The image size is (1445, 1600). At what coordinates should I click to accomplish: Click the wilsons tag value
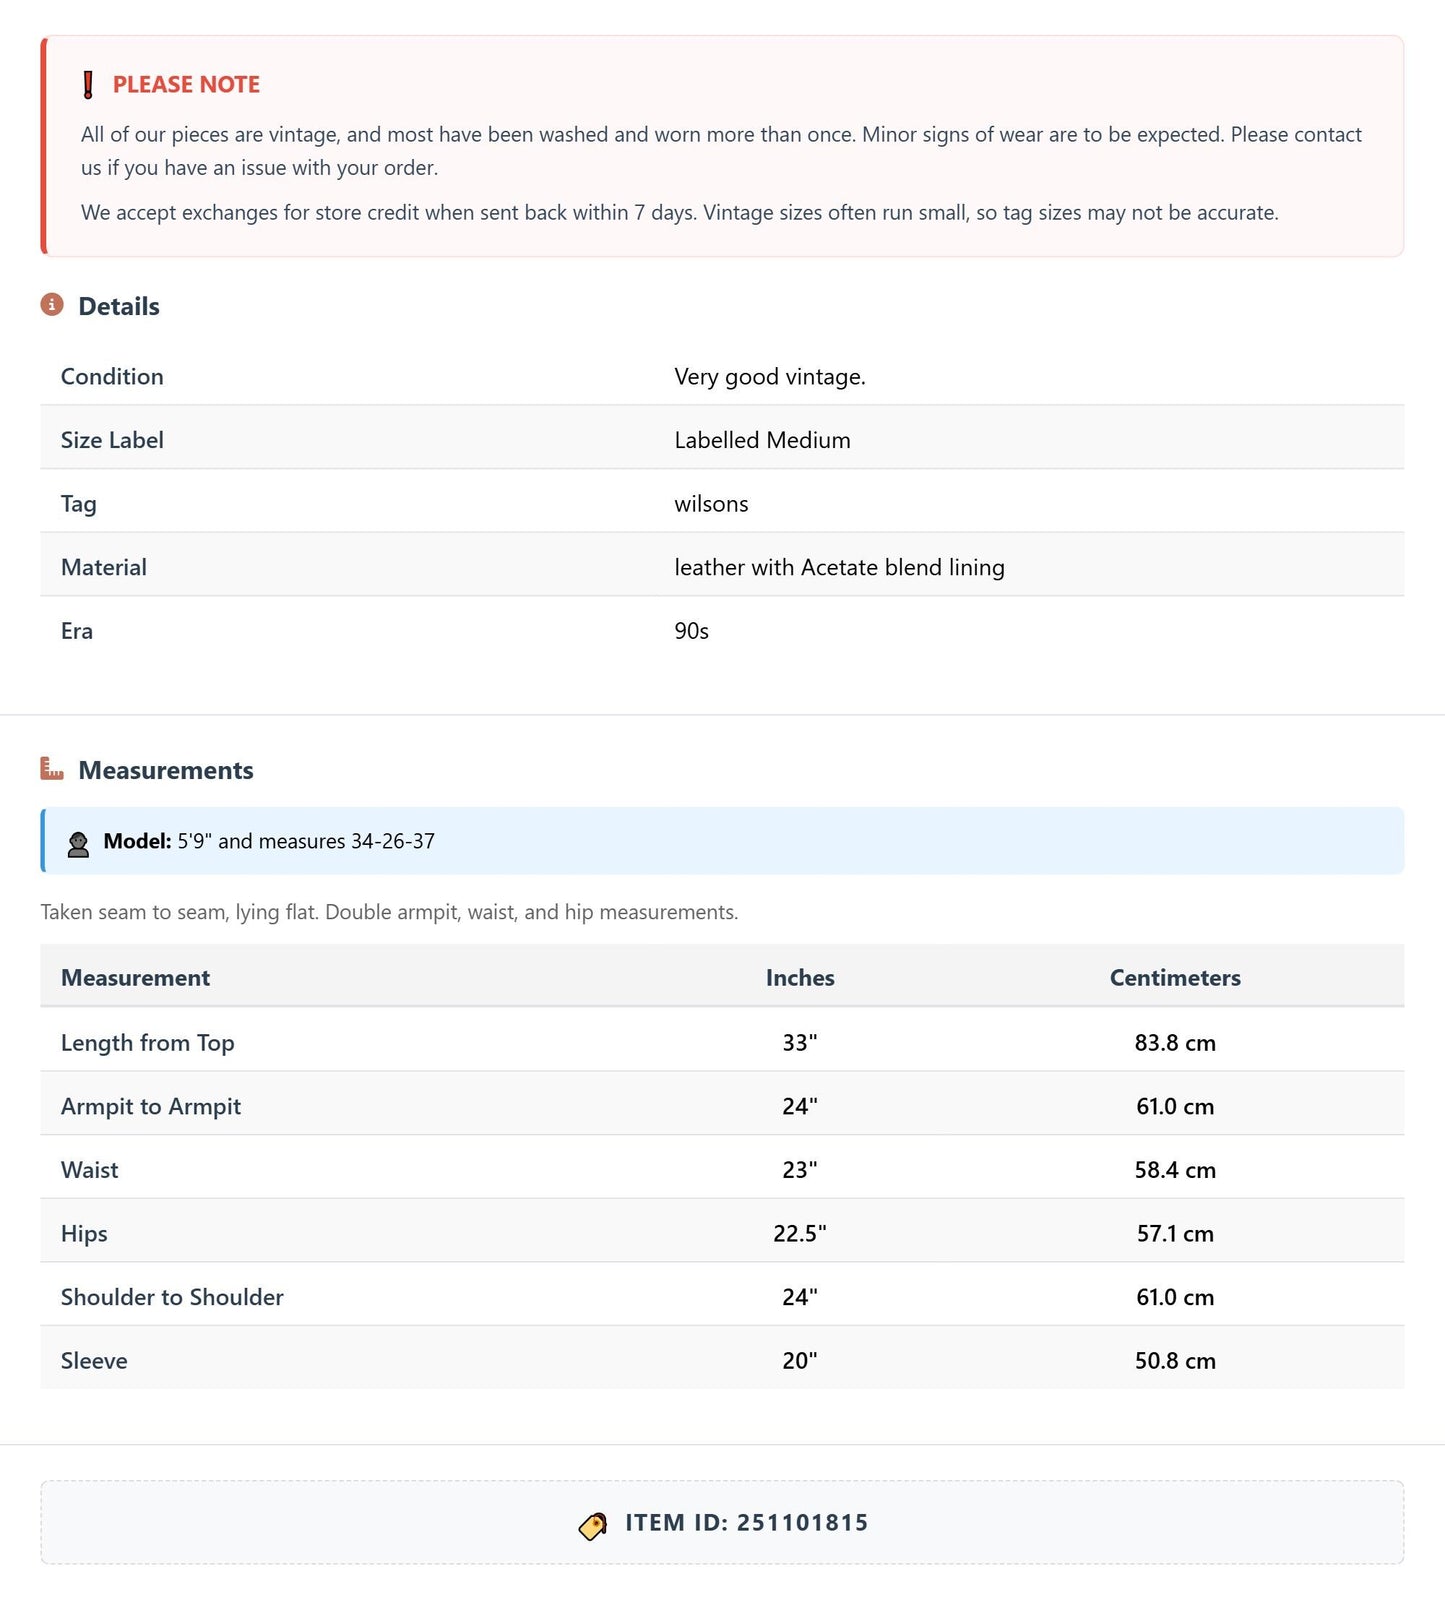711,504
